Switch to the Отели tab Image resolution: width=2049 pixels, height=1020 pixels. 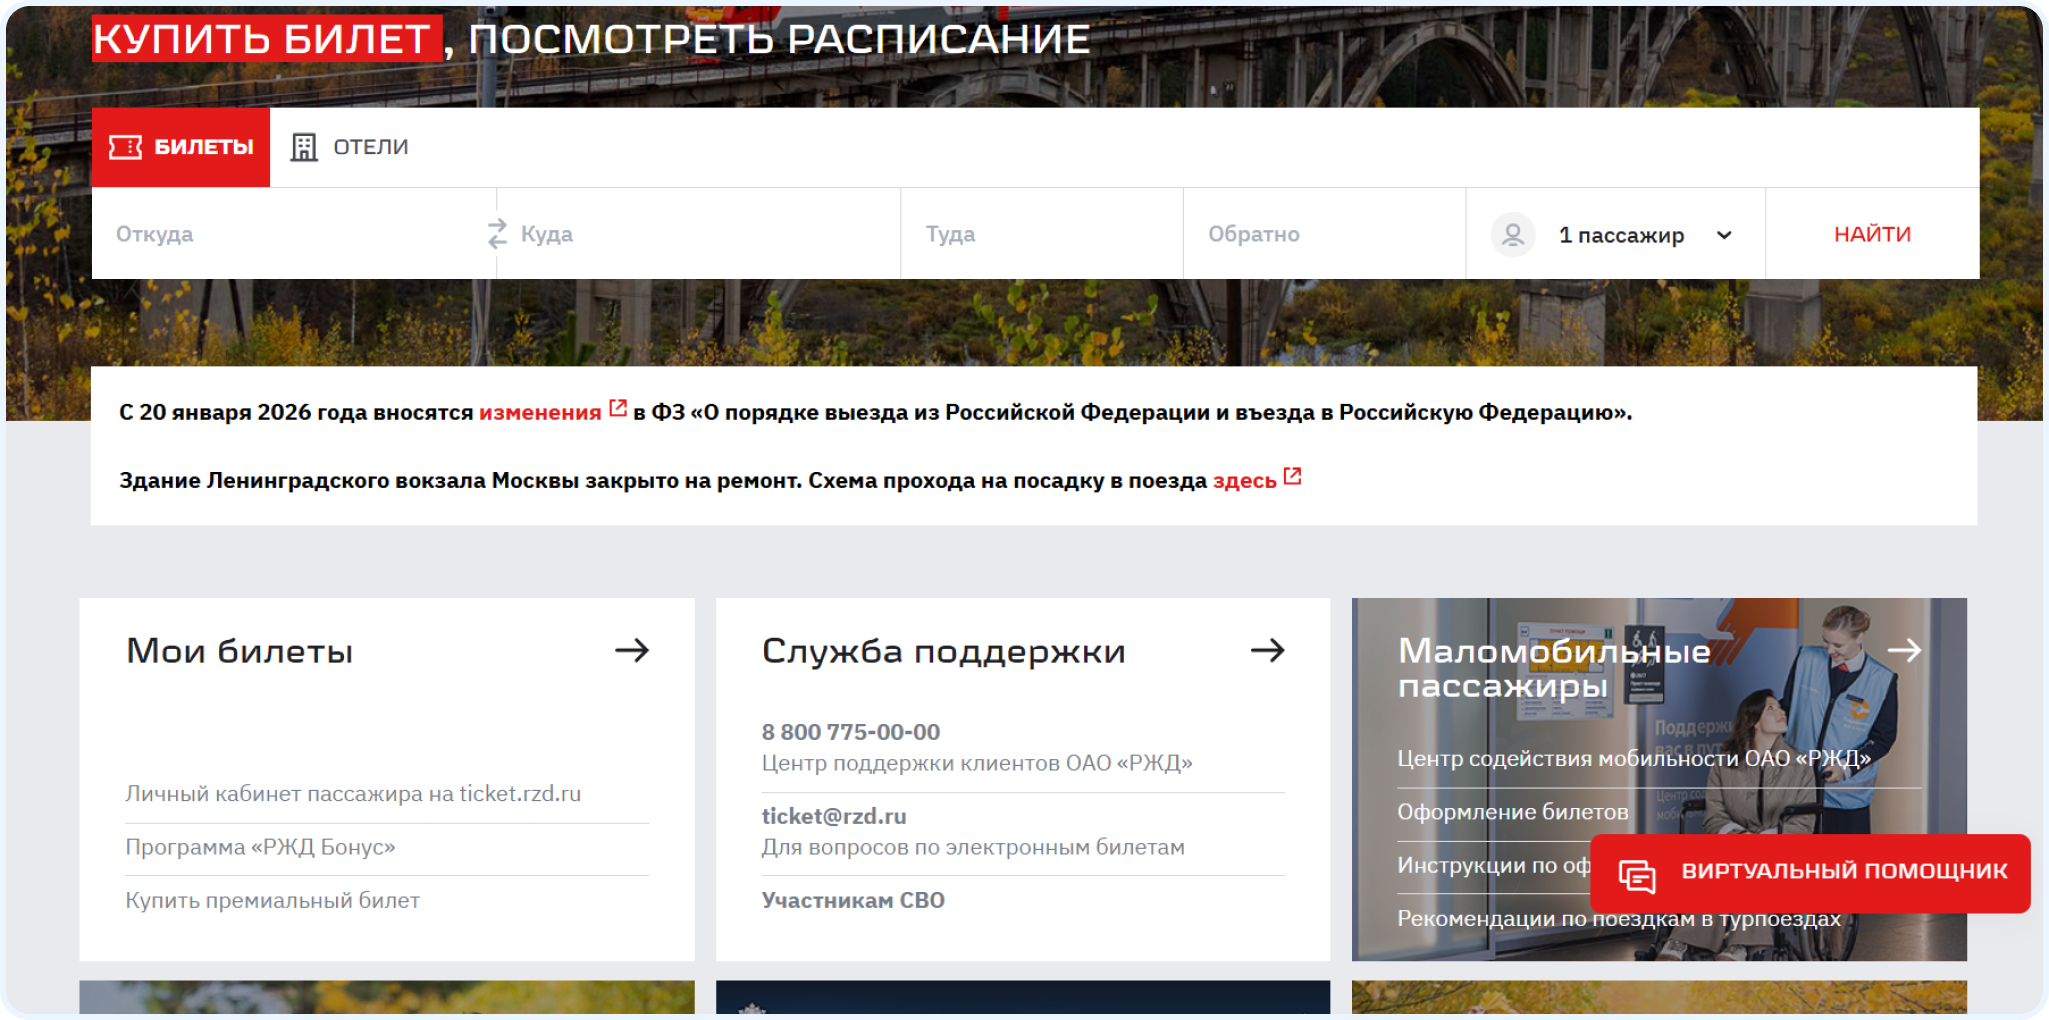(350, 147)
